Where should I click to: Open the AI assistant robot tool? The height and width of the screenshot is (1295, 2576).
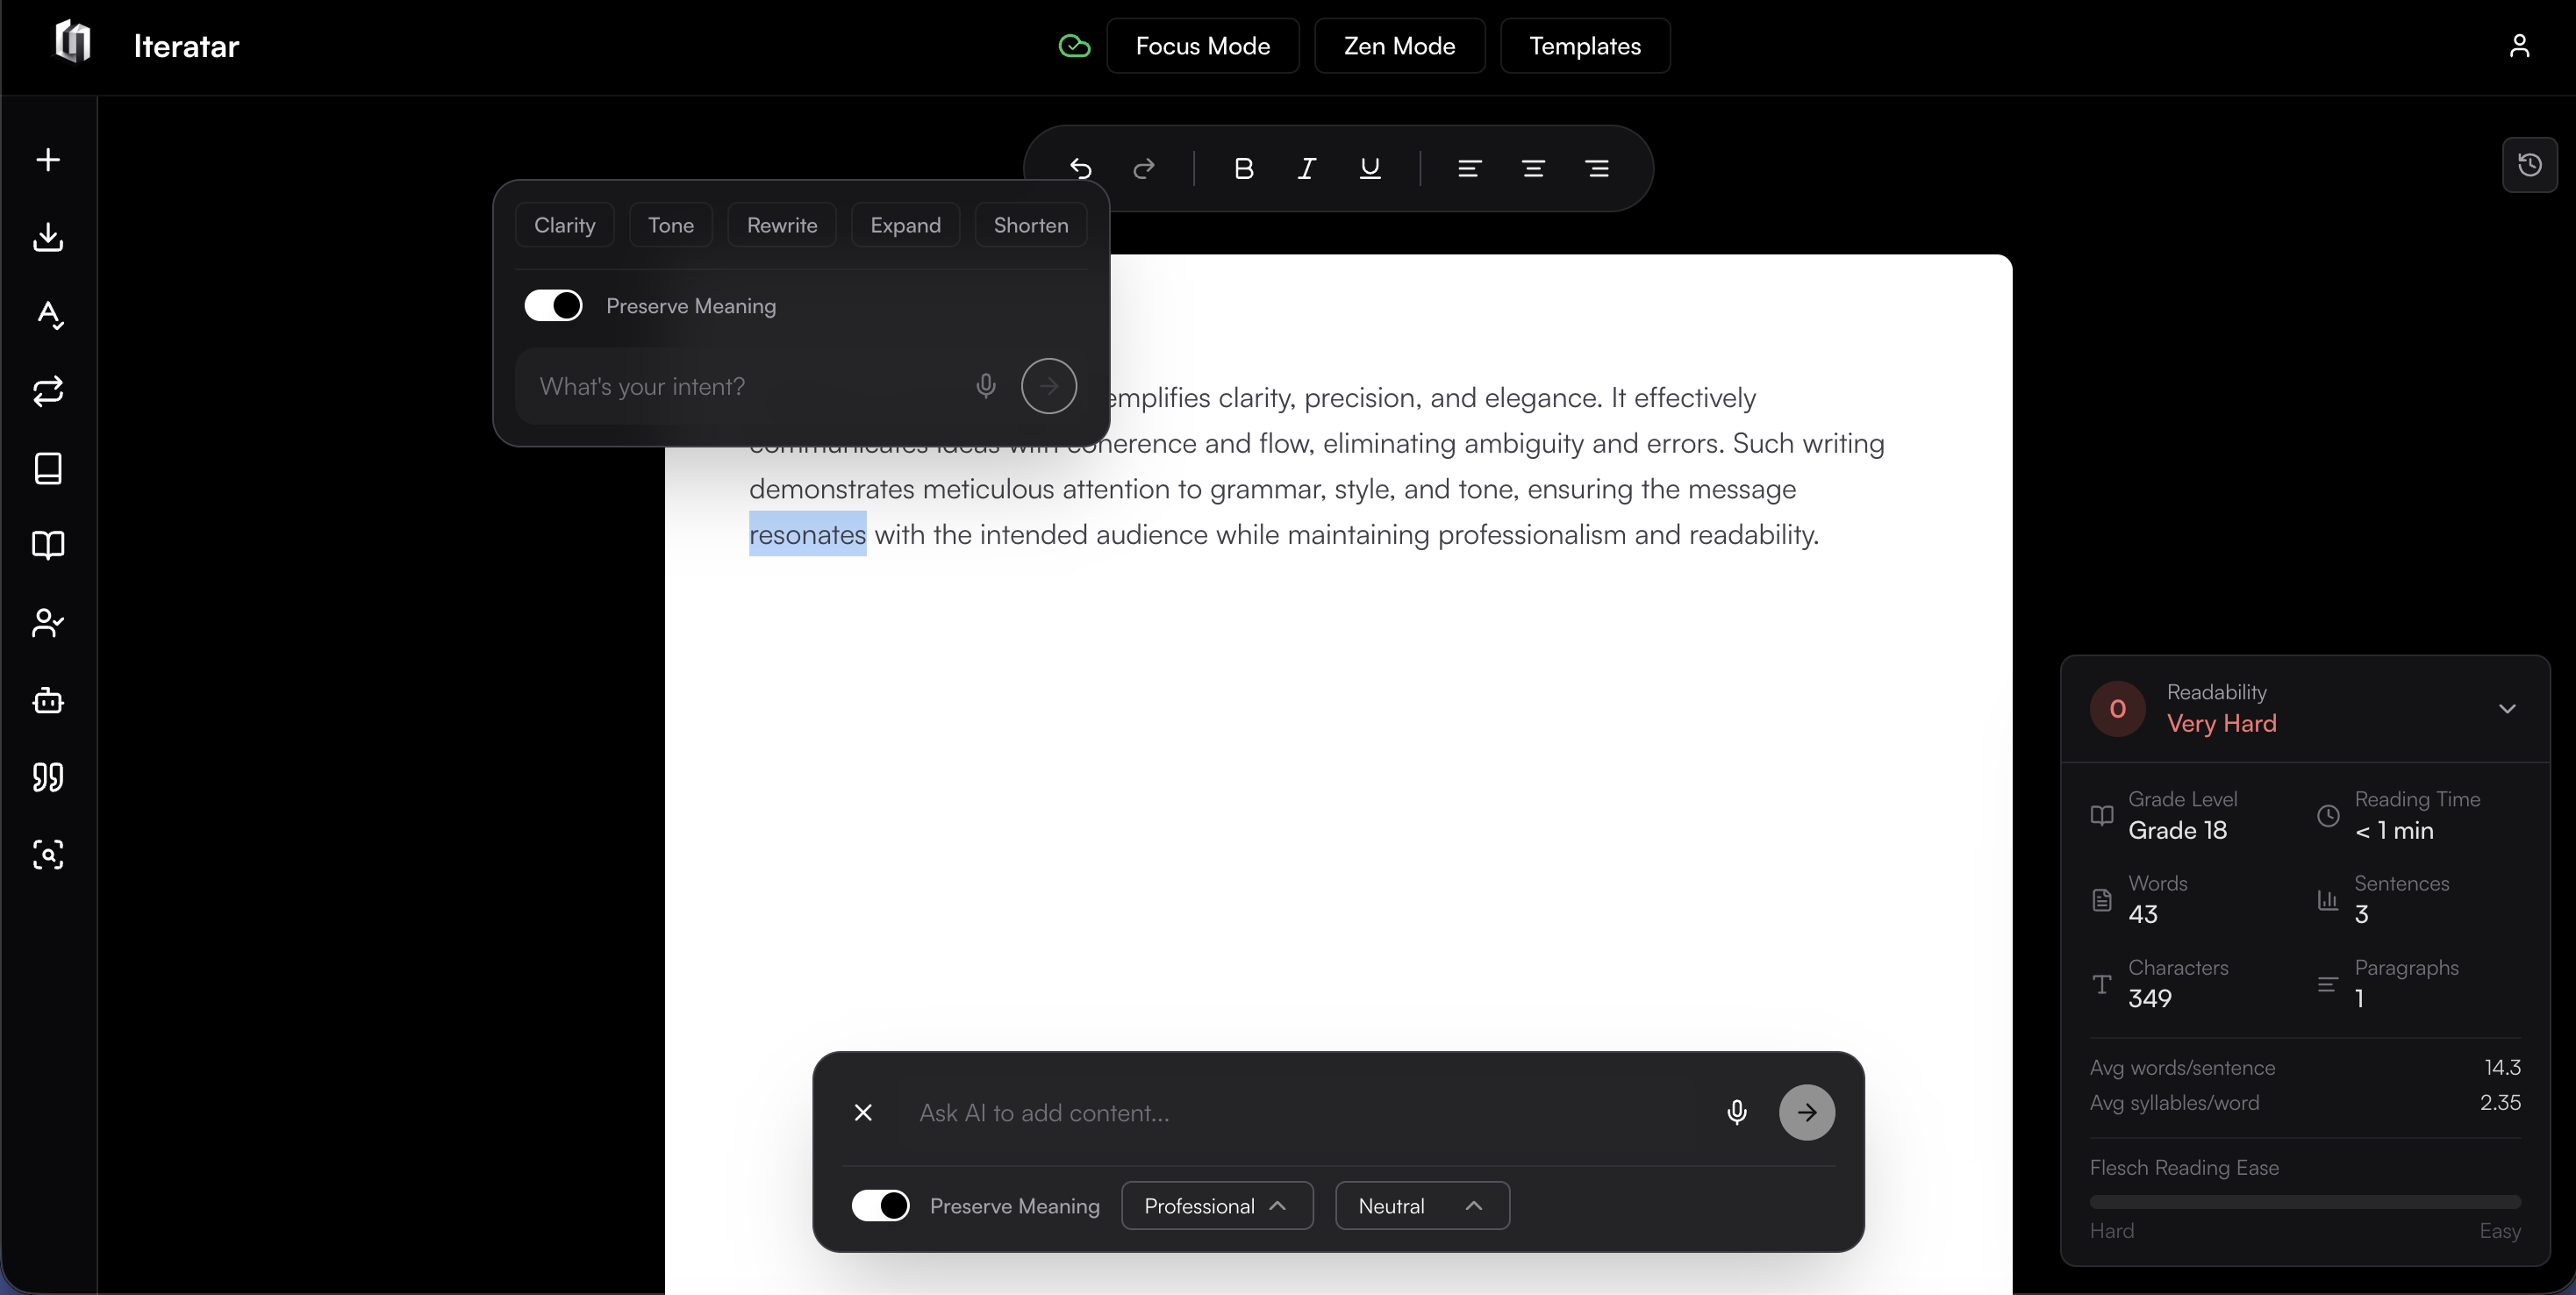48,701
